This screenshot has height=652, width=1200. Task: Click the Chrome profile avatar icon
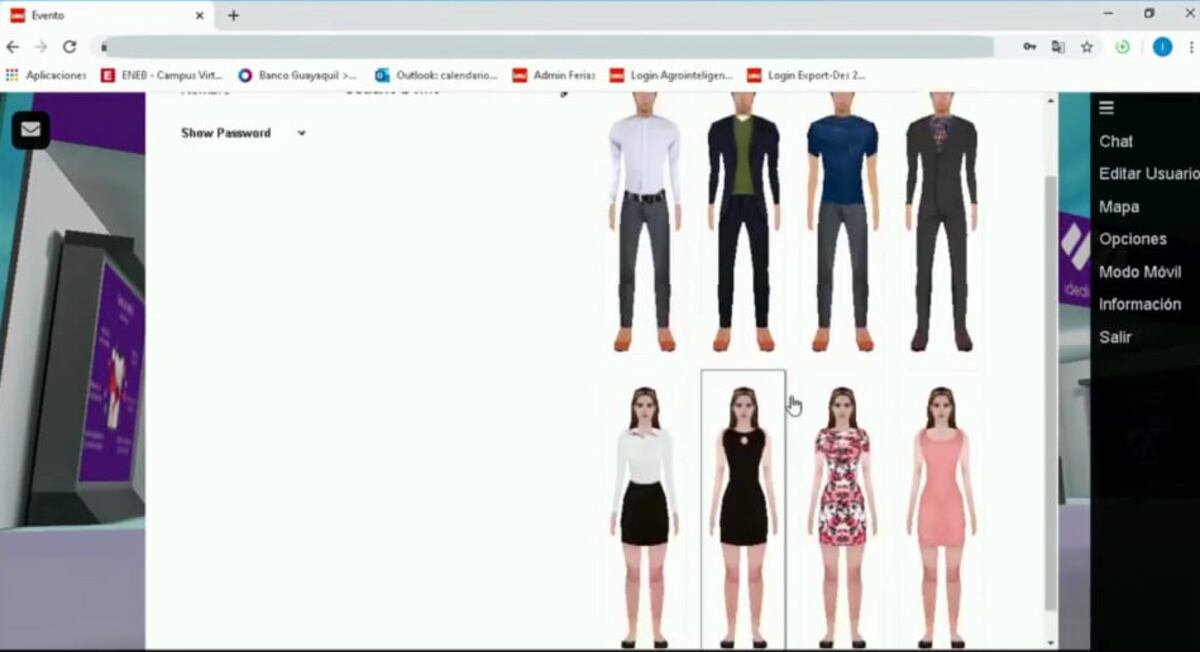point(1162,47)
